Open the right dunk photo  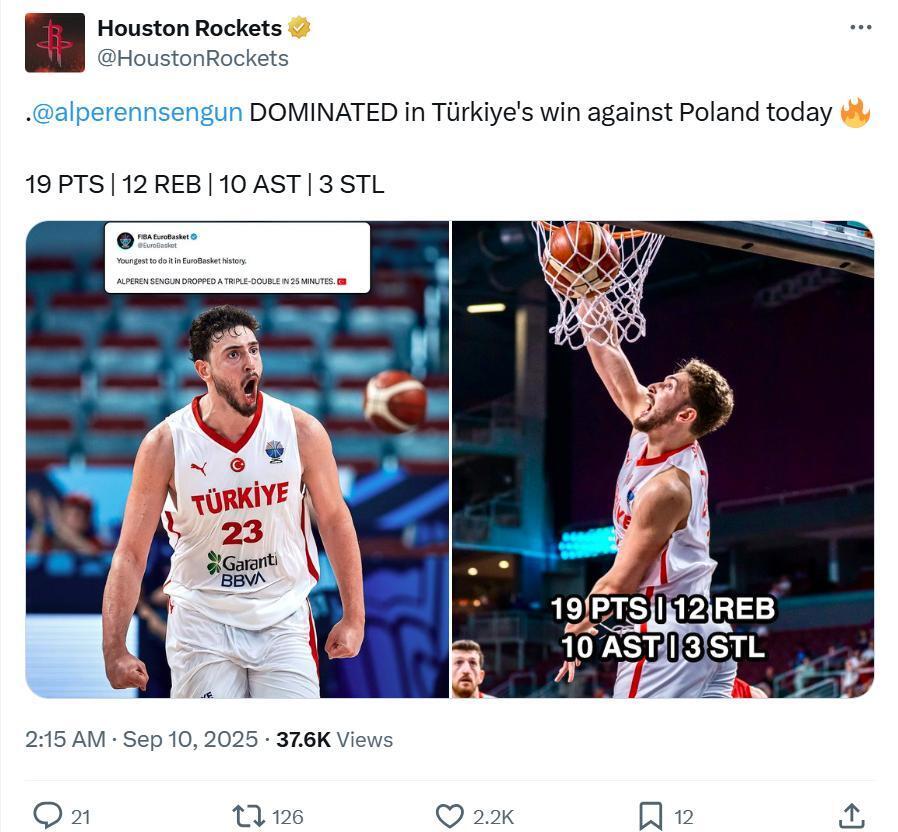(663, 459)
